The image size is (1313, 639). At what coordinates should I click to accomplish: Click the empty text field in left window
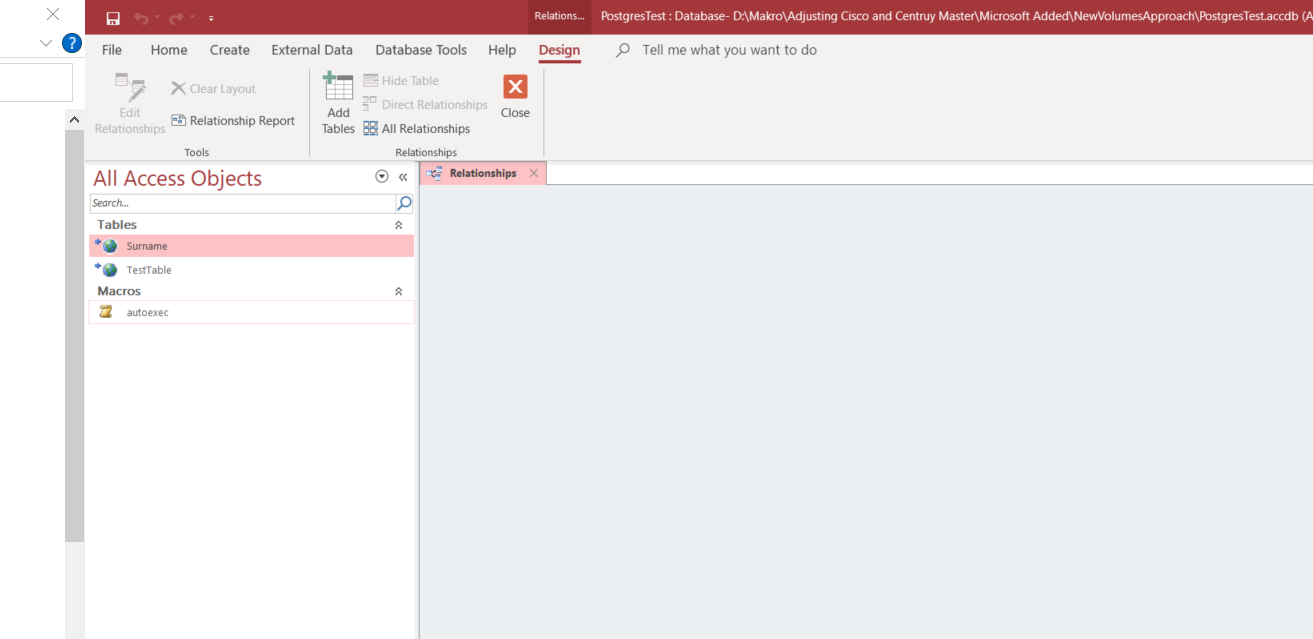tap(36, 82)
